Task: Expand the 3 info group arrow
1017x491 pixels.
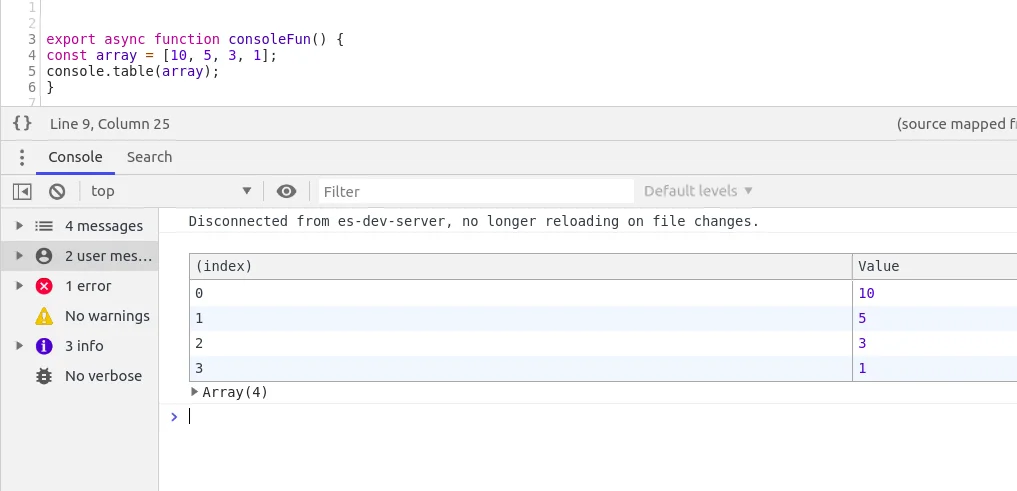Action: click(x=19, y=346)
